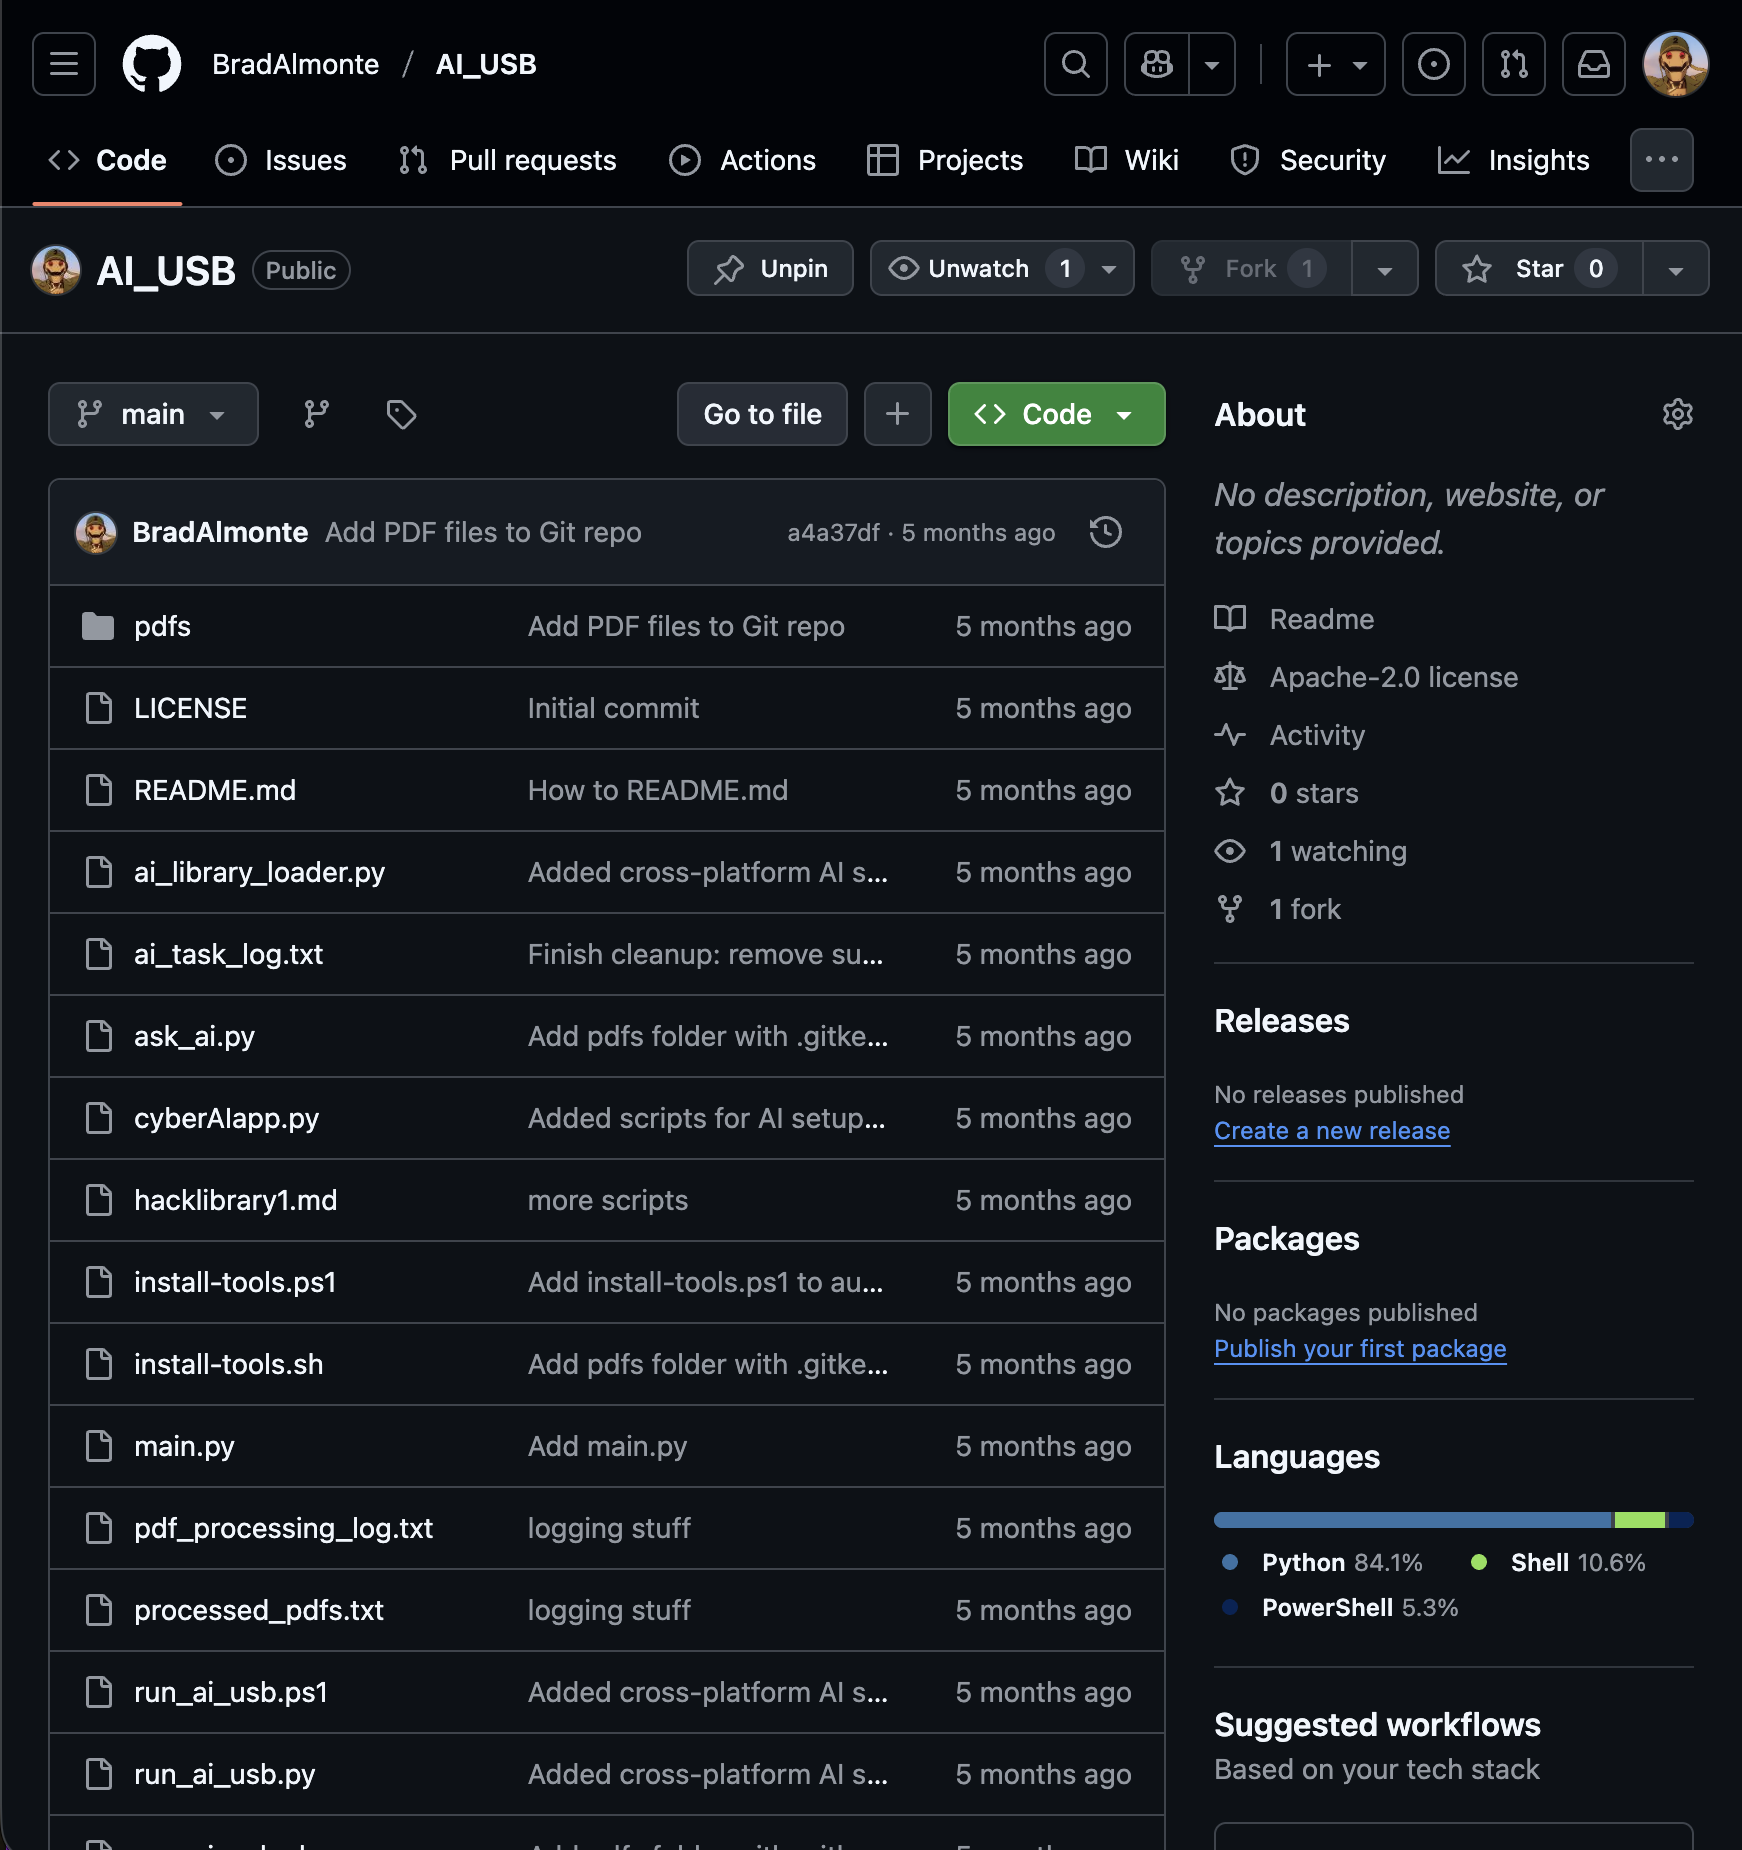Viewport: 1742px width, 1850px height.
Task: Toggle Unwatch for this repository
Action: [978, 269]
